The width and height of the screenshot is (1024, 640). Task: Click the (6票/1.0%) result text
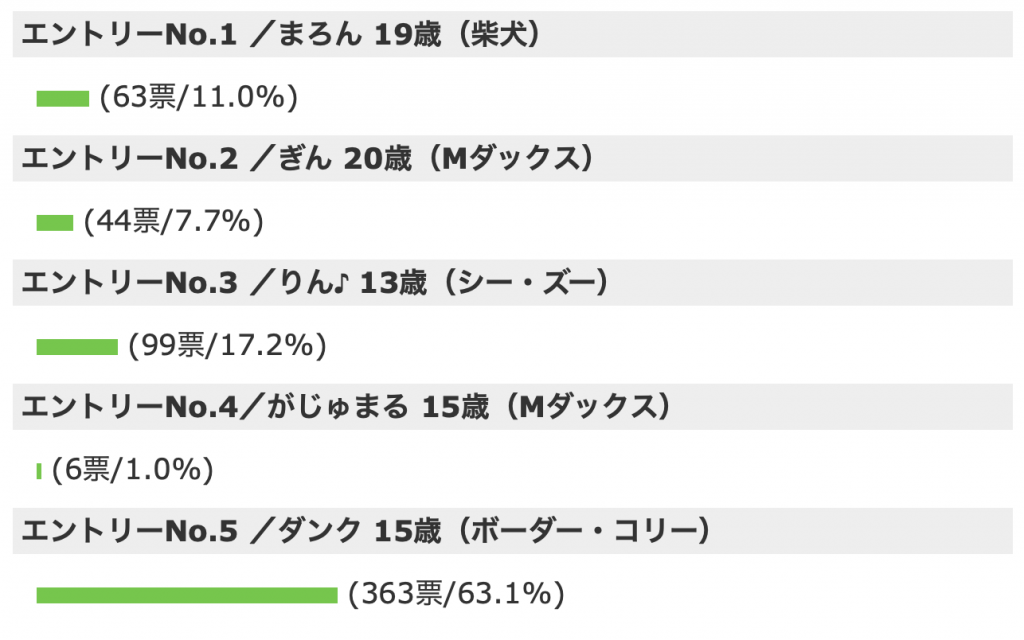(133, 470)
